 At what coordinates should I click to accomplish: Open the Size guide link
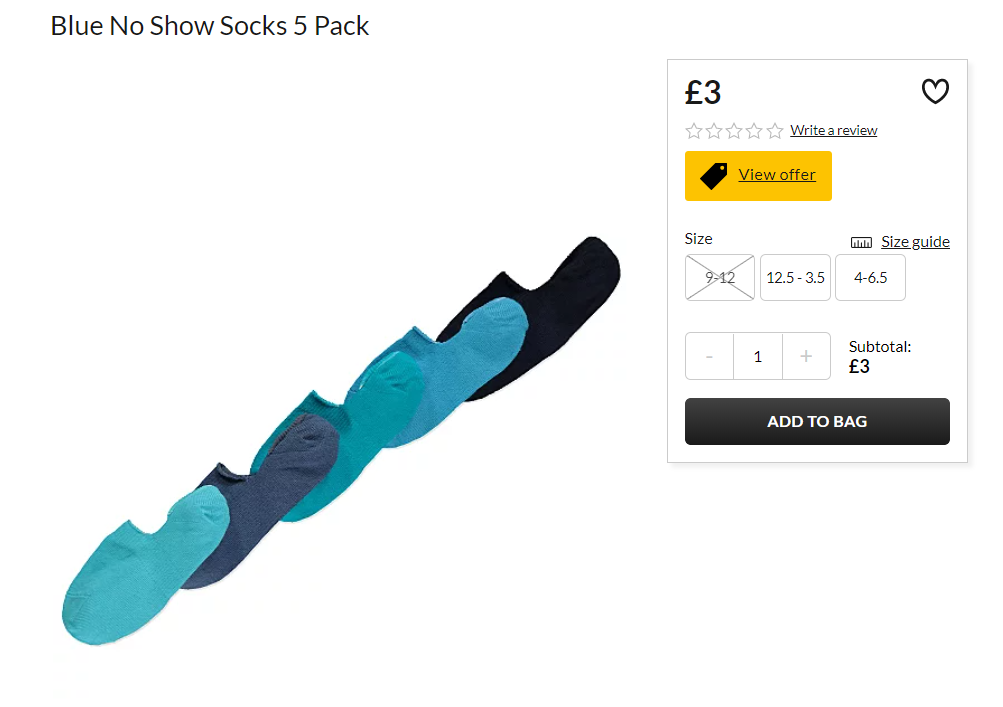click(915, 242)
